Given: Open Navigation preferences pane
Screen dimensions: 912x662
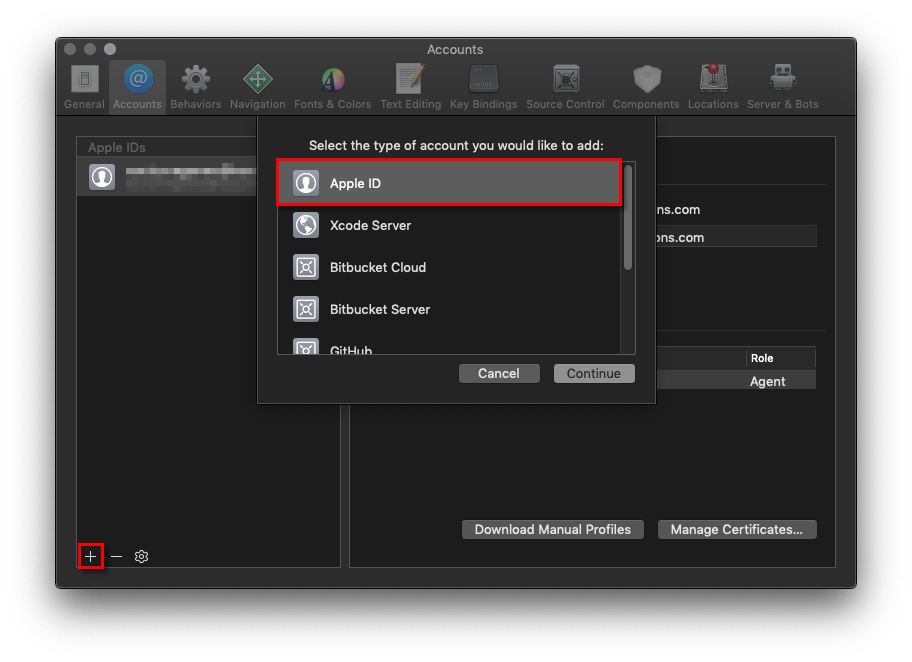Looking at the screenshot, I should [257, 86].
